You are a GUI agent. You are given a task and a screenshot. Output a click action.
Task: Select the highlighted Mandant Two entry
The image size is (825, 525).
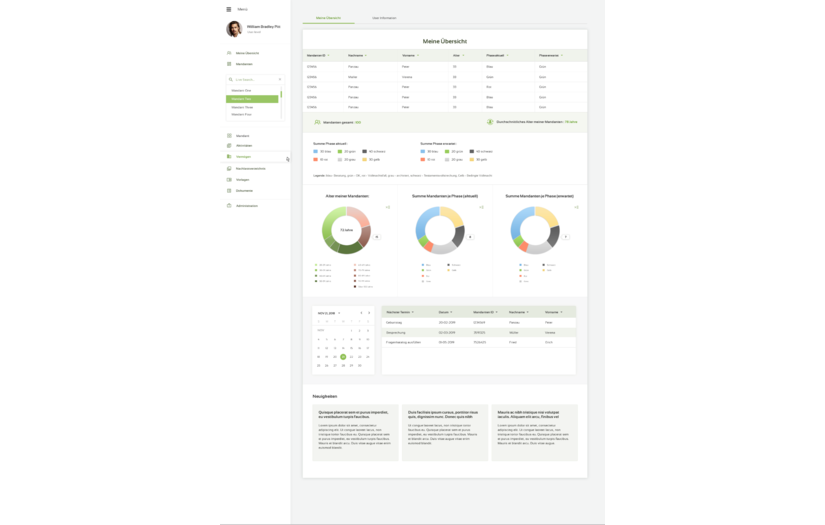pos(252,99)
